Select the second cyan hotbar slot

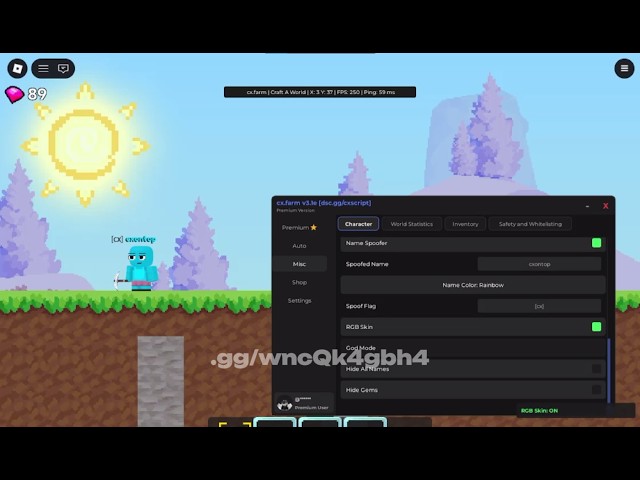(x=320, y=422)
